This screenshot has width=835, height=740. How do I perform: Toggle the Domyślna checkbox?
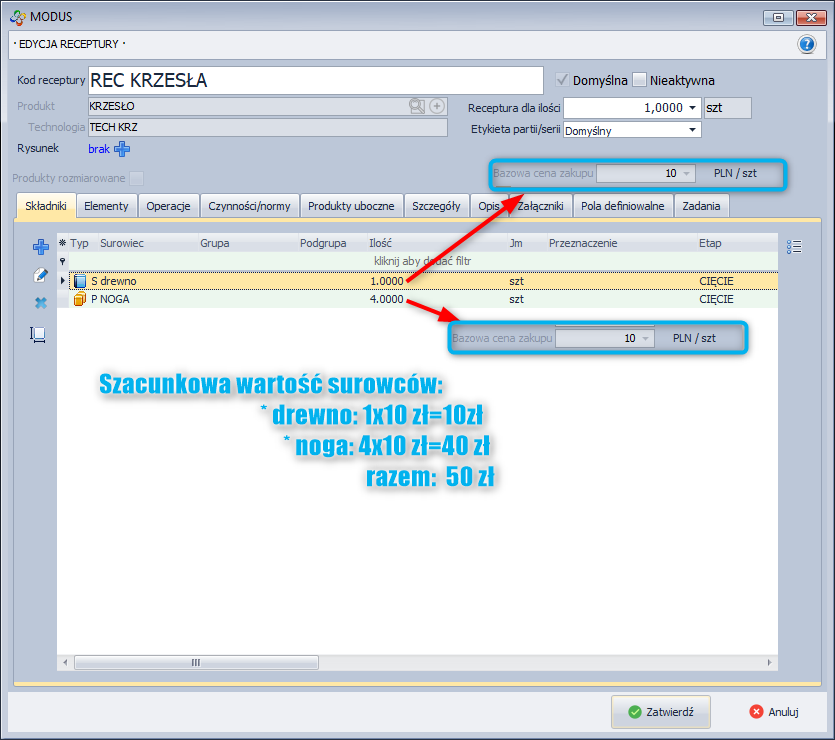click(x=563, y=80)
